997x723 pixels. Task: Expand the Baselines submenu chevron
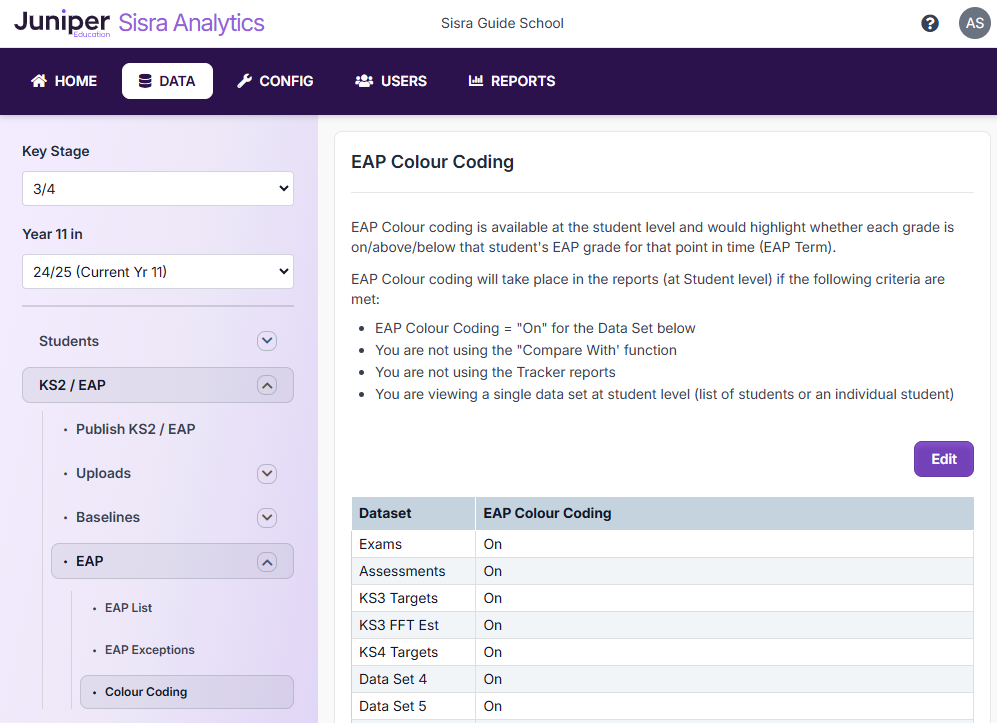point(266,517)
